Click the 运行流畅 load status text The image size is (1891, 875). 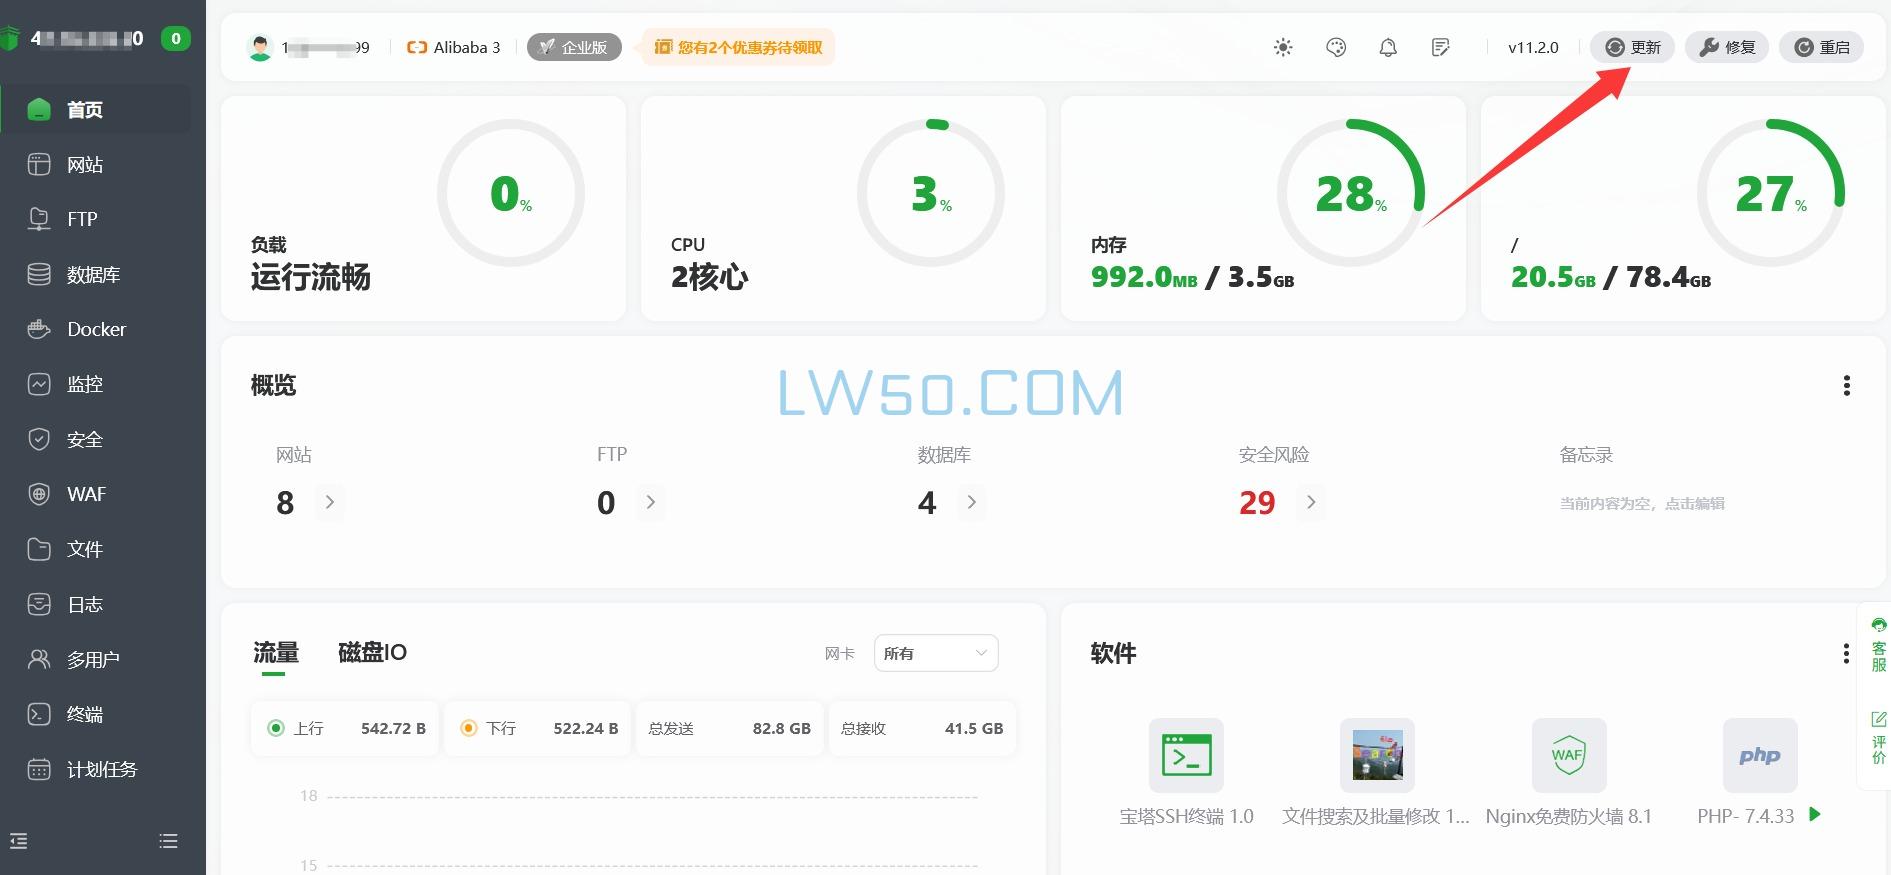[310, 277]
